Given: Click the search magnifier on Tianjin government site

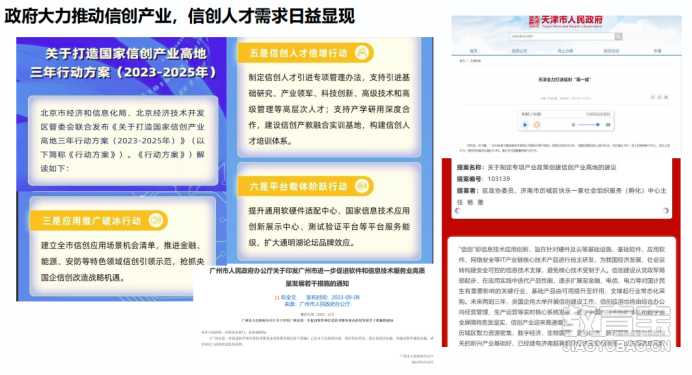Looking at the screenshot, I should coord(619,37).
